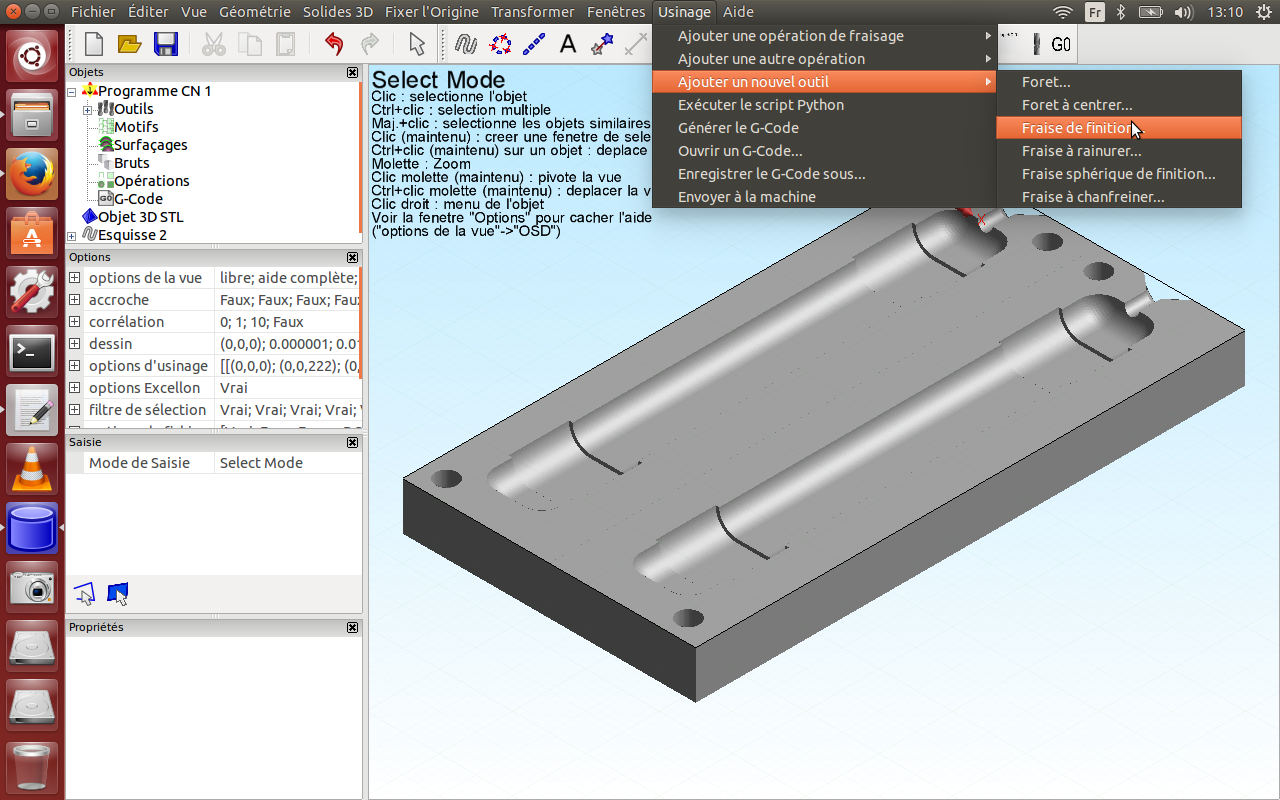This screenshot has height=800, width=1280.
Task: Close the Objets panel
Action: pyautogui.click(x=352, y=72)
